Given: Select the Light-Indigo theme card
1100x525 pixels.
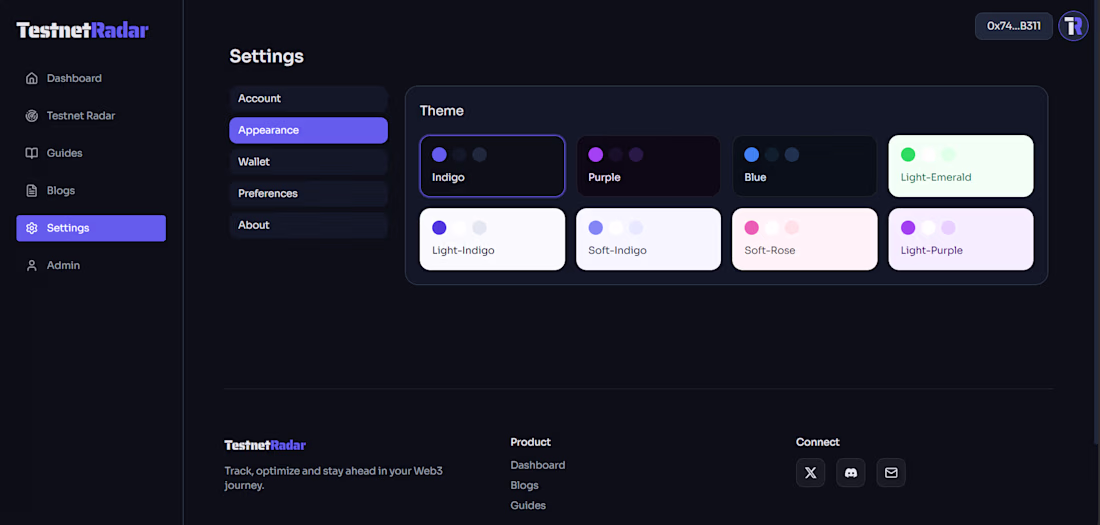Looking at the screenshot, I should point(492,239).
